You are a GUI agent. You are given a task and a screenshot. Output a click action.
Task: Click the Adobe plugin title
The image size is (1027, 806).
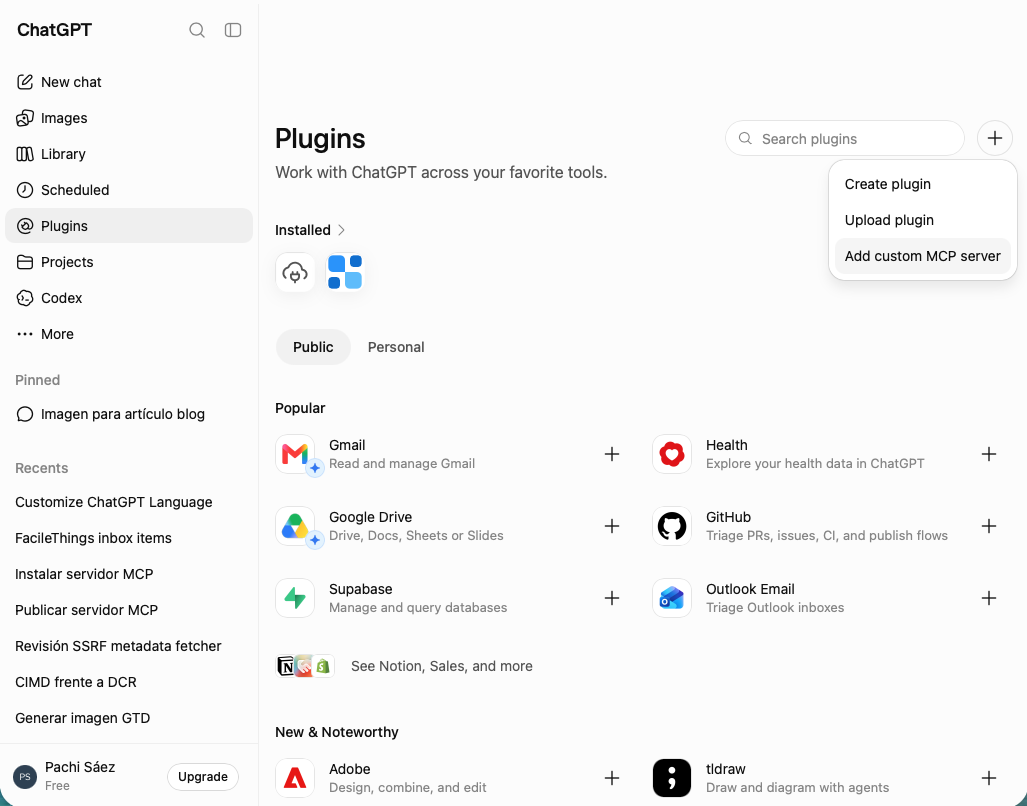click(350, 769)
